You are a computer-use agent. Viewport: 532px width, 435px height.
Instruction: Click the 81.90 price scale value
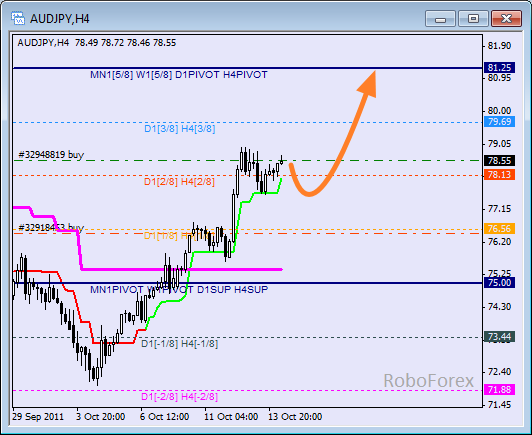(x=499, y=46)
